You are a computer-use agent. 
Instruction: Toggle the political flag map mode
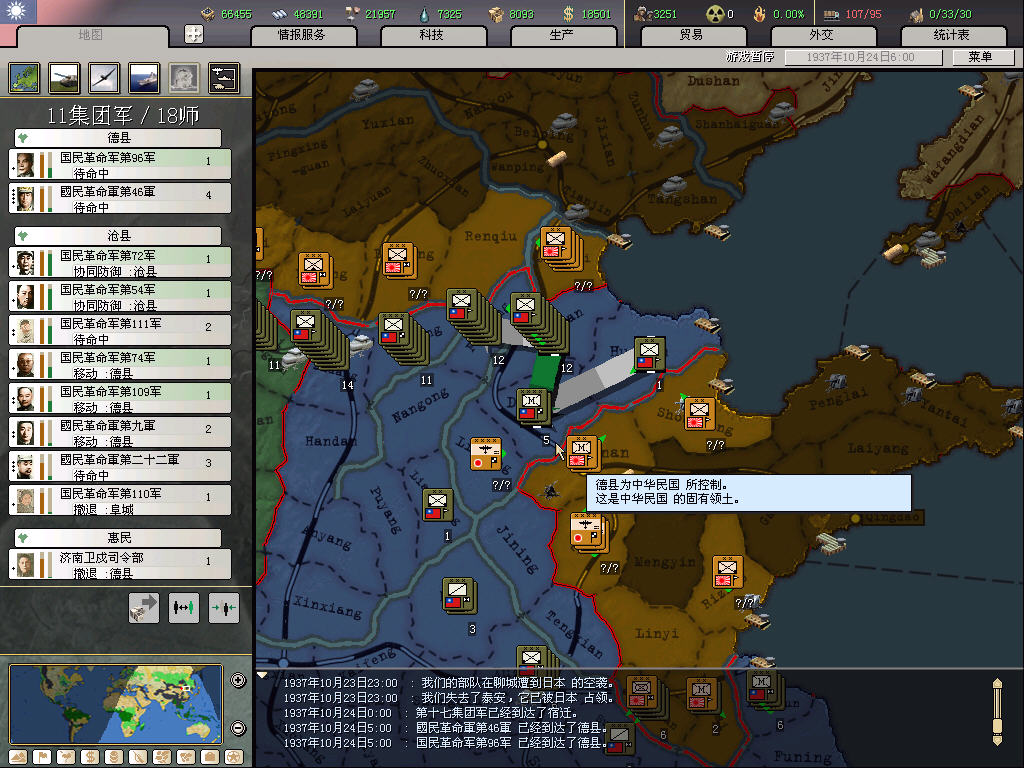coord(41,756)
